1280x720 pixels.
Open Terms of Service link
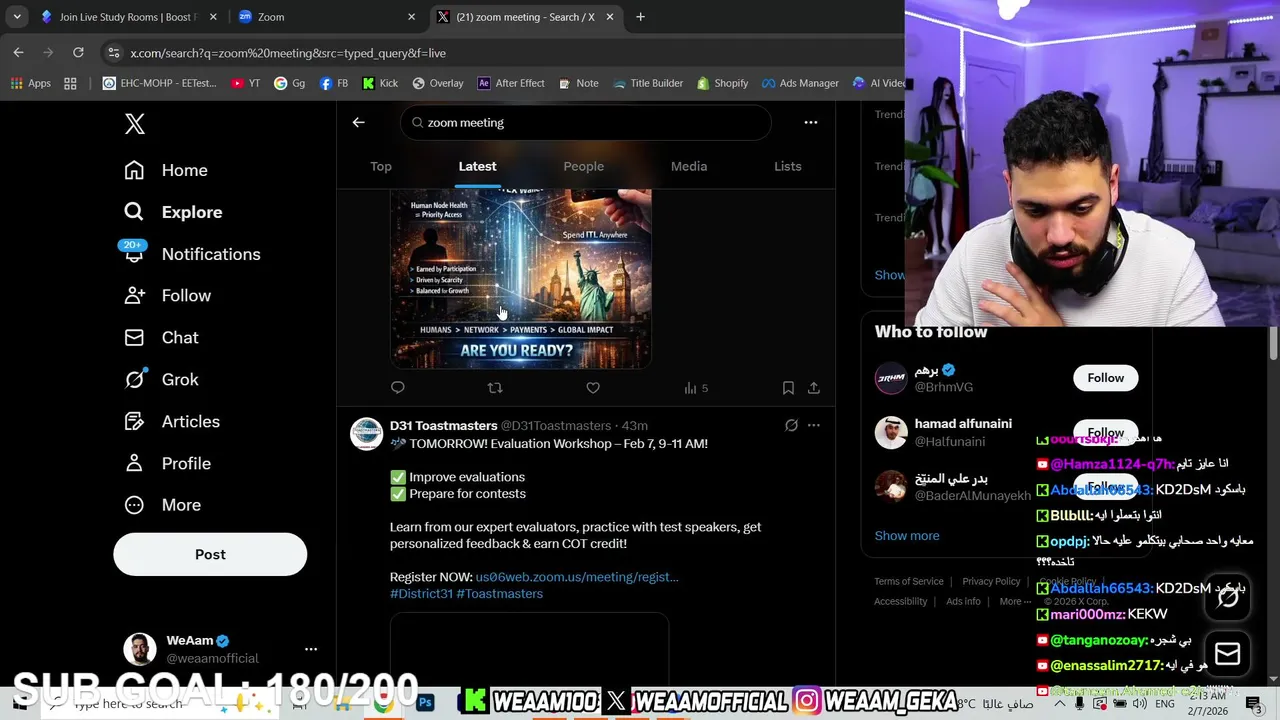pos(909,582)
